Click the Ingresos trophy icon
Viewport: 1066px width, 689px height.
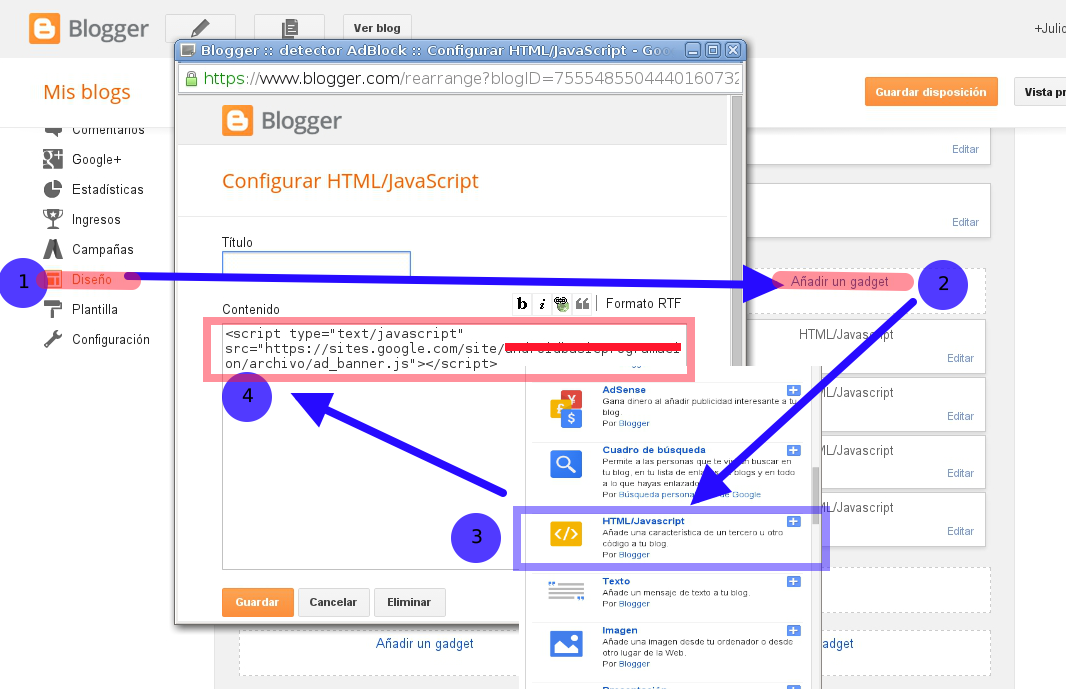coord(52,219)
